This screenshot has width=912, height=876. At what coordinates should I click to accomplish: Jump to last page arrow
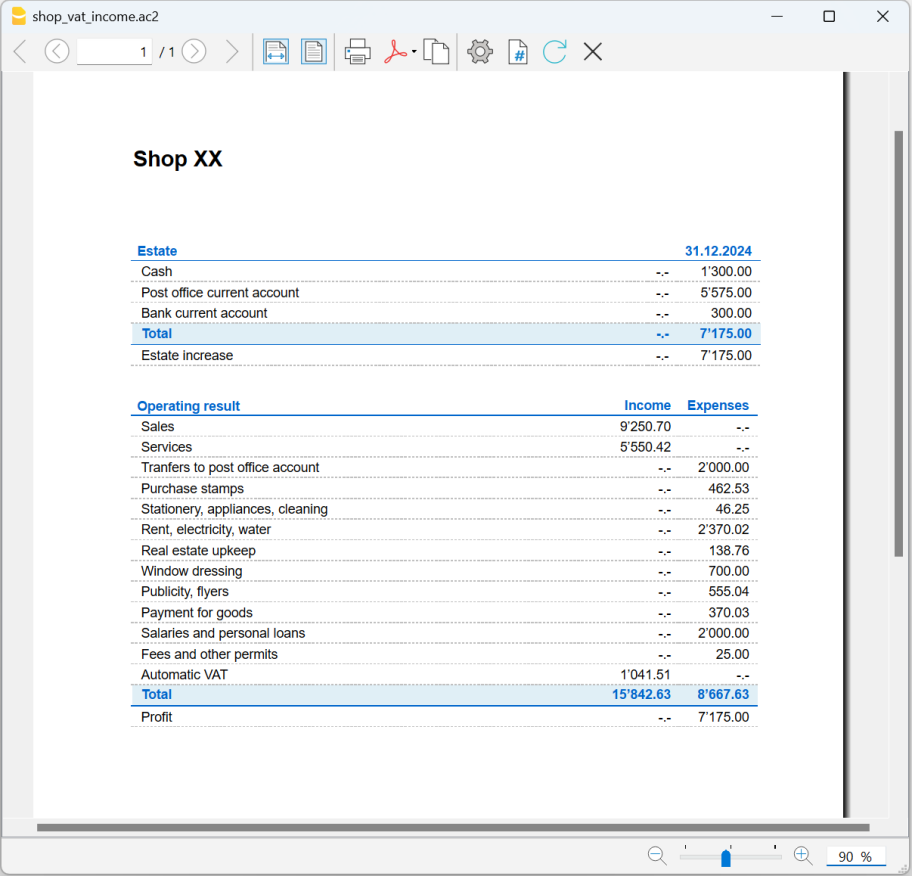tap(231, 52)
